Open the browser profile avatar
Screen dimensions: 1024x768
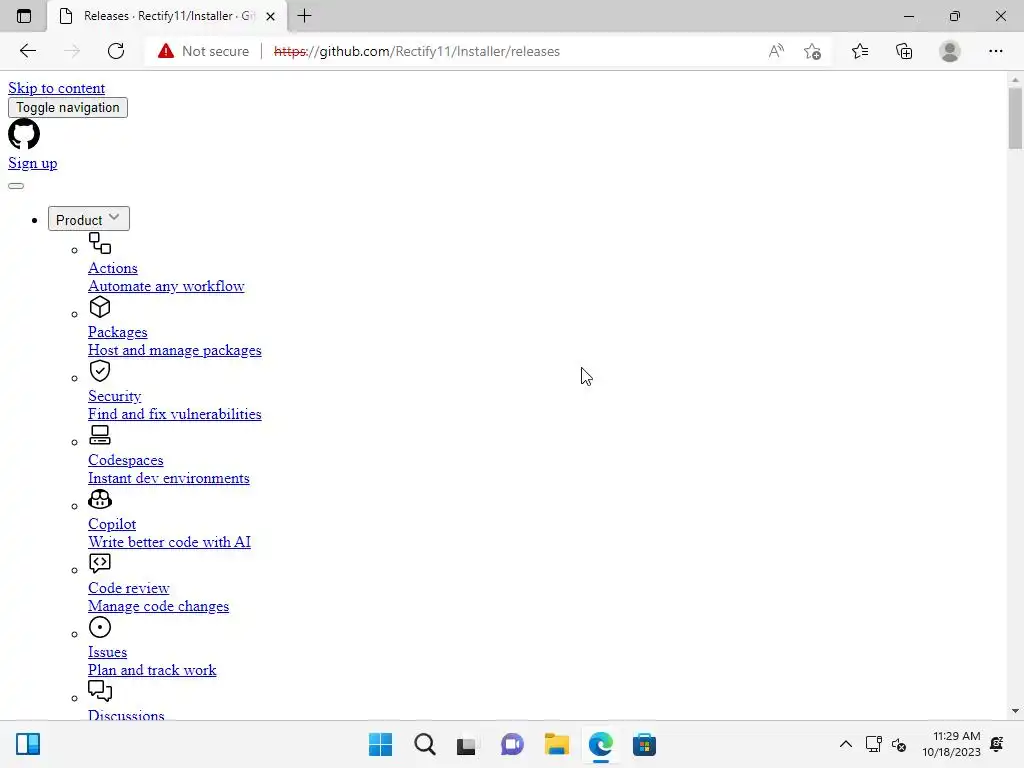coord(950,51)
